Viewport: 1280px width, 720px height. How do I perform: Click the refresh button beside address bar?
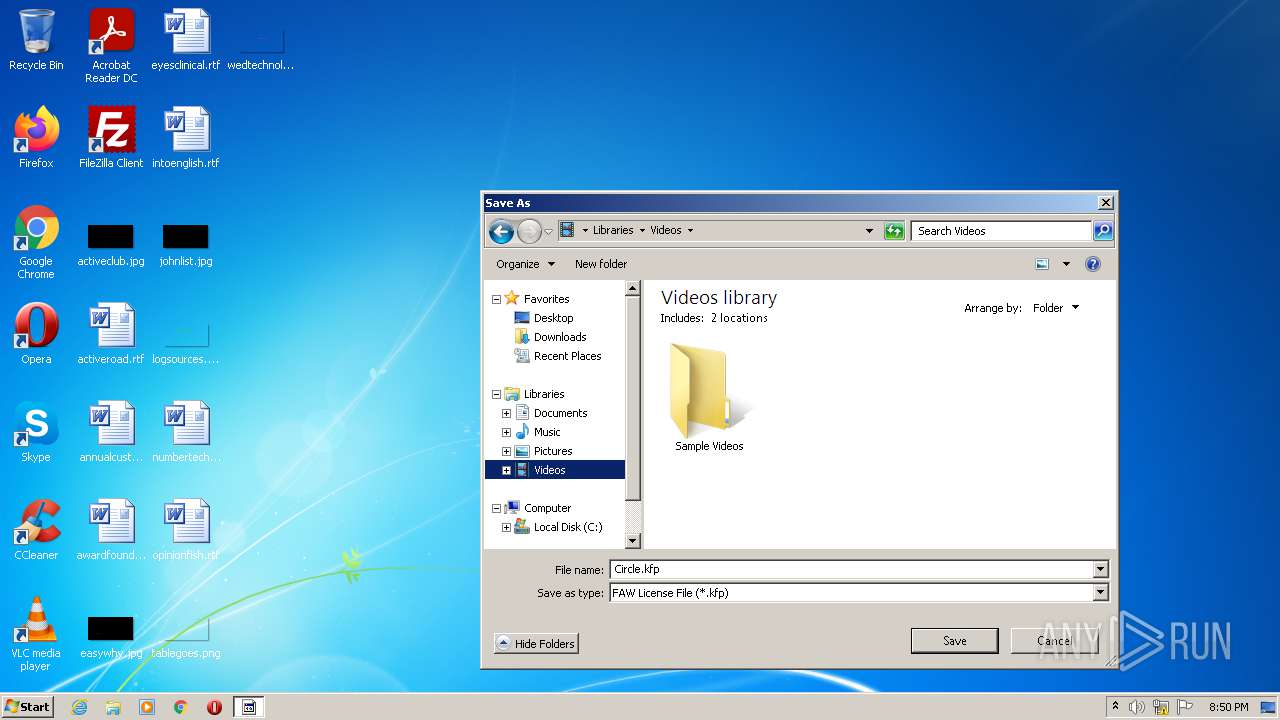click(x=894, y=231)
